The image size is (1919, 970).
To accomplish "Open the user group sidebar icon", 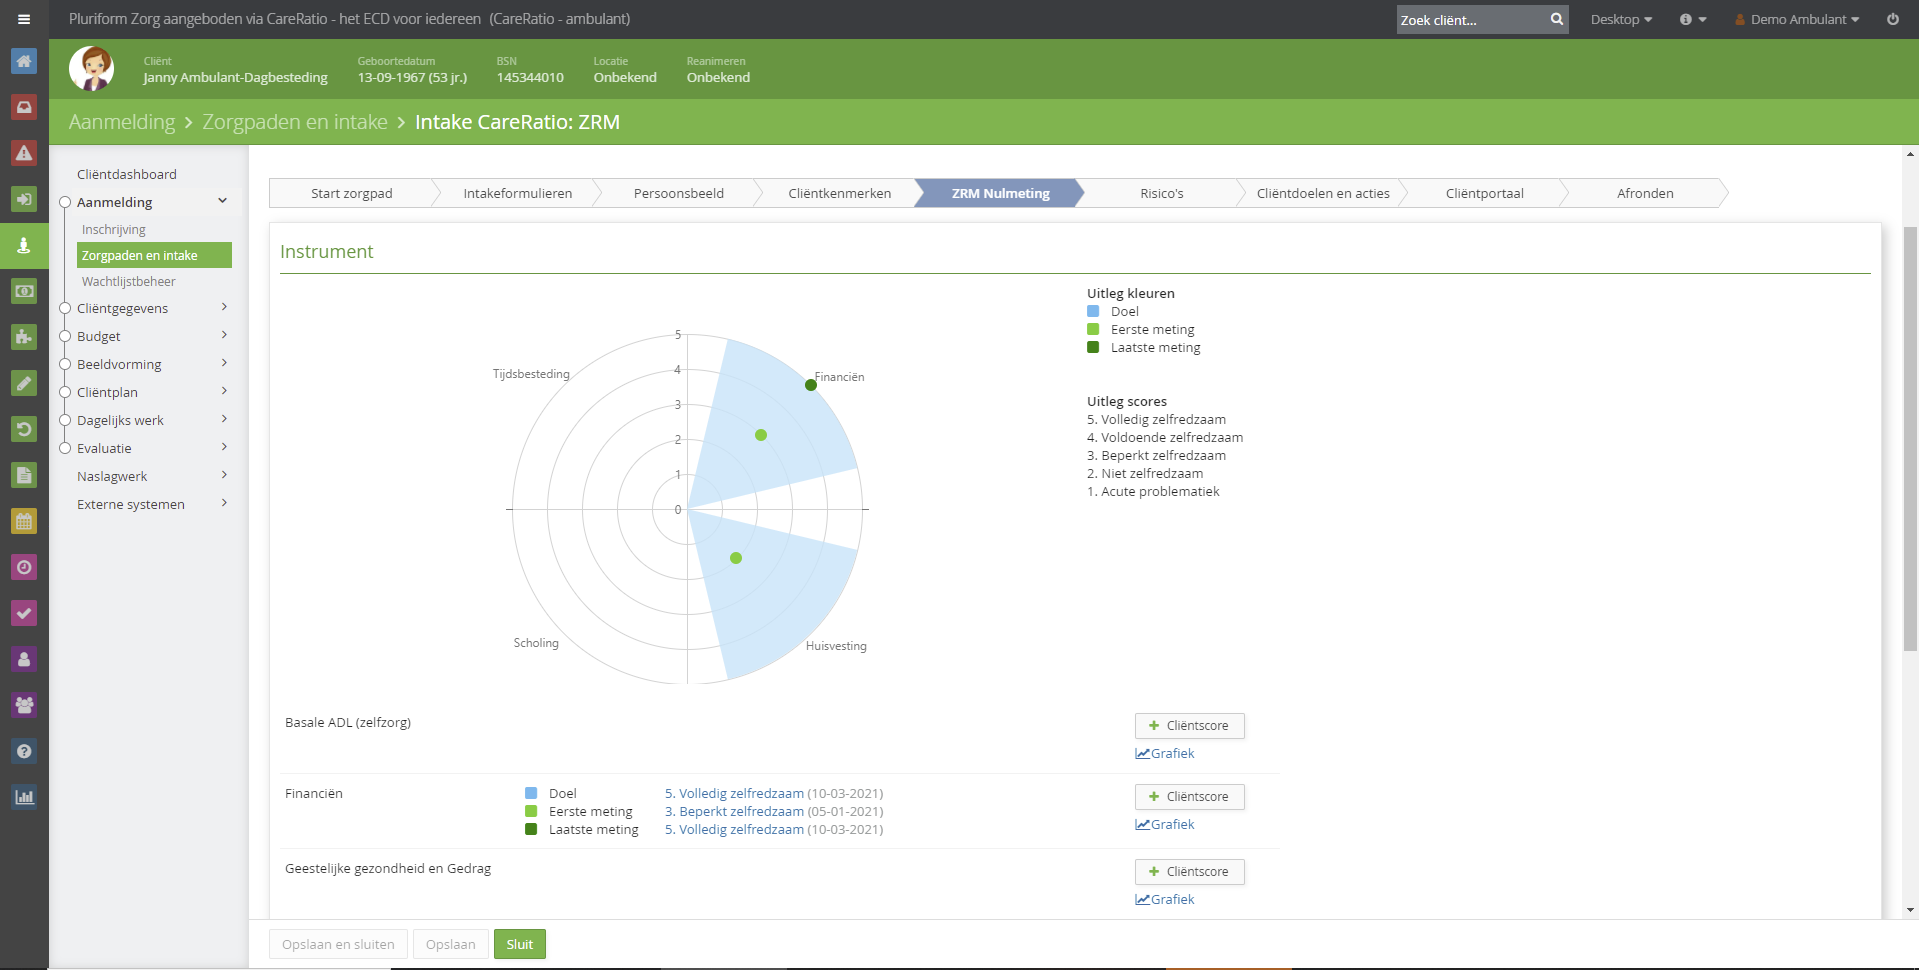I will (24, 705).
